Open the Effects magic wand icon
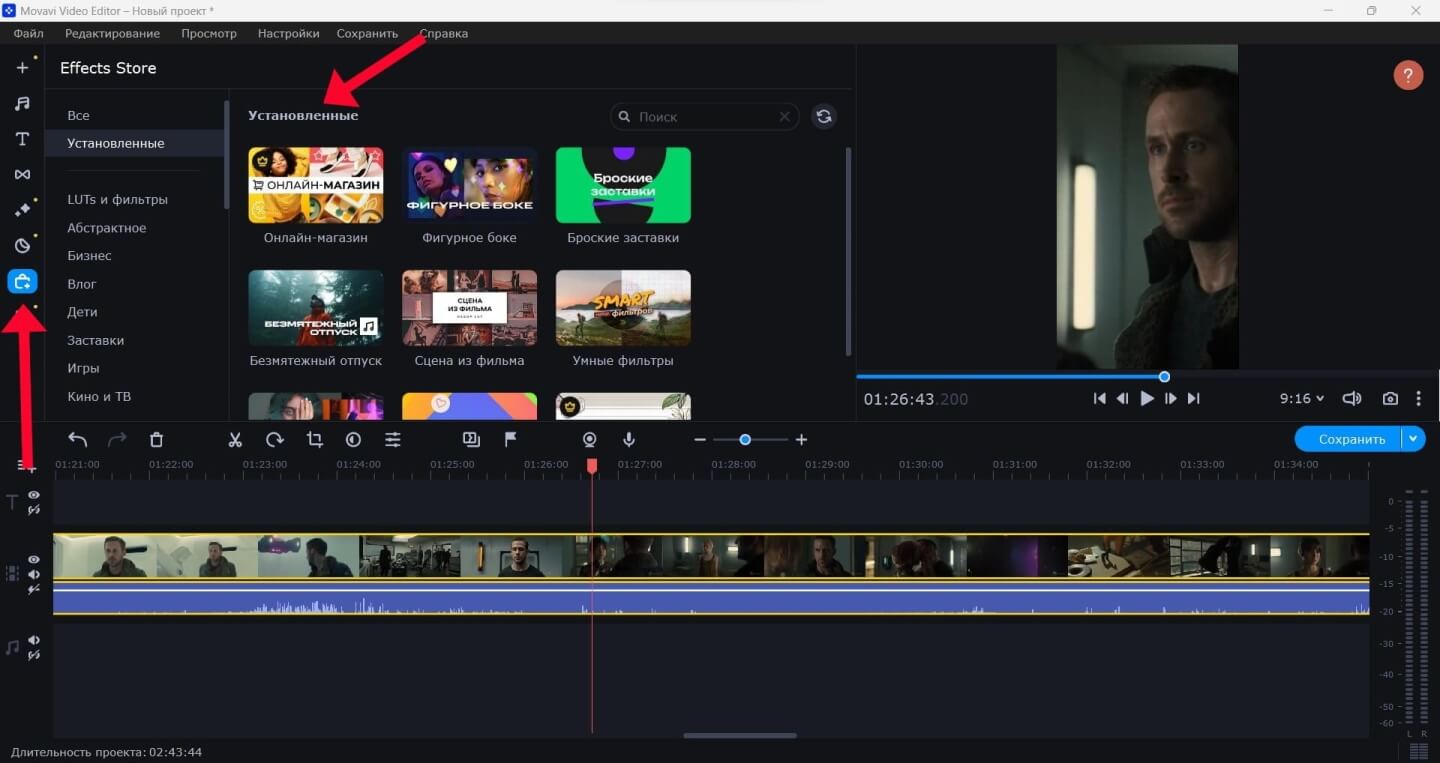This screenshot has width=1440, height=763. [22, 210]
